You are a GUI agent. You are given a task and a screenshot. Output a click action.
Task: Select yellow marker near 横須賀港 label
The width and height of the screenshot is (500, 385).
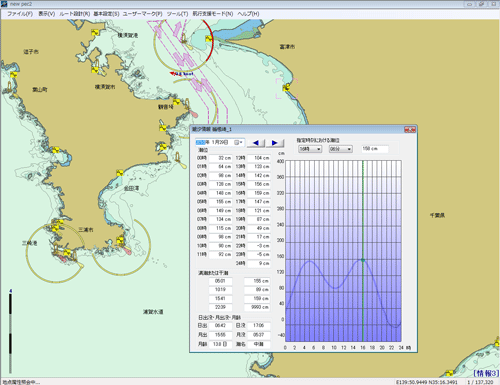click(x=95, y=32)
